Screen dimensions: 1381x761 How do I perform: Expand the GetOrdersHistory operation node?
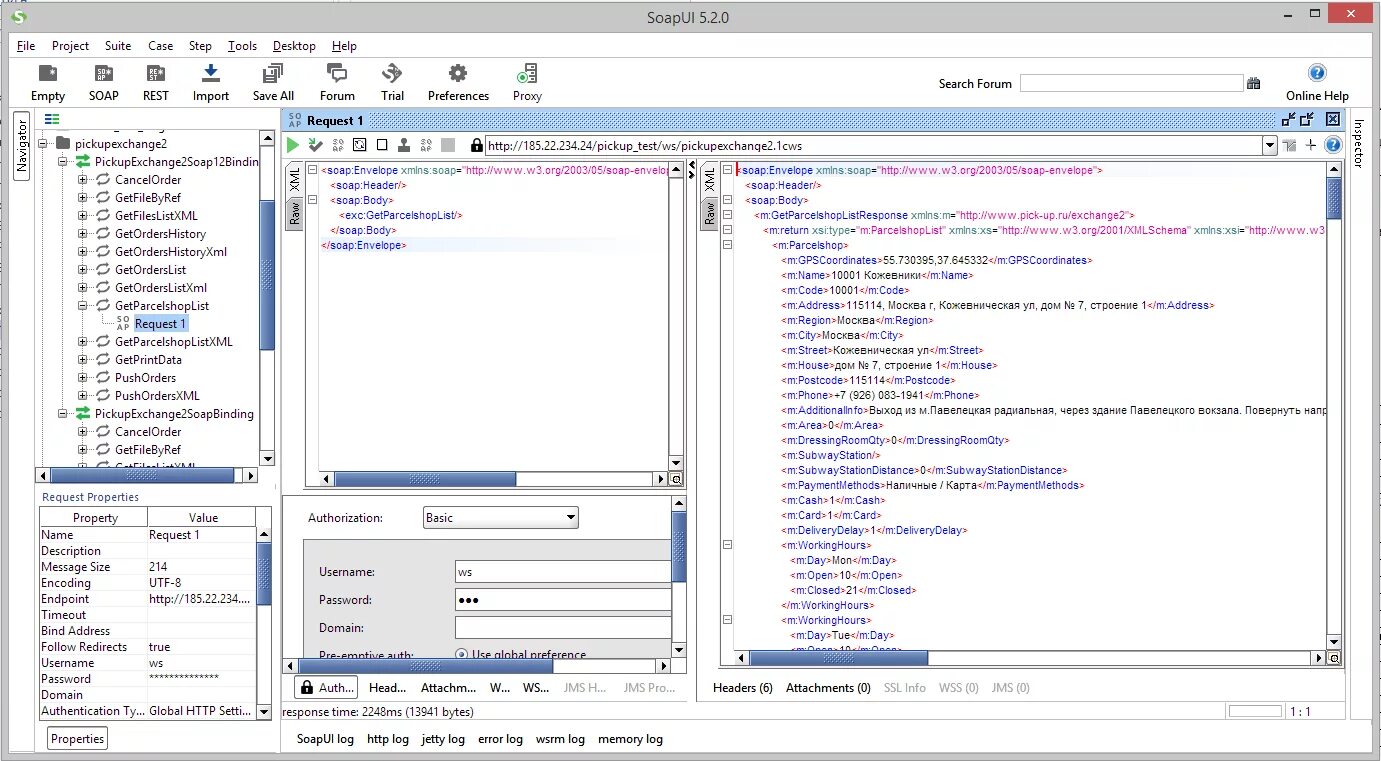(83, 234)
